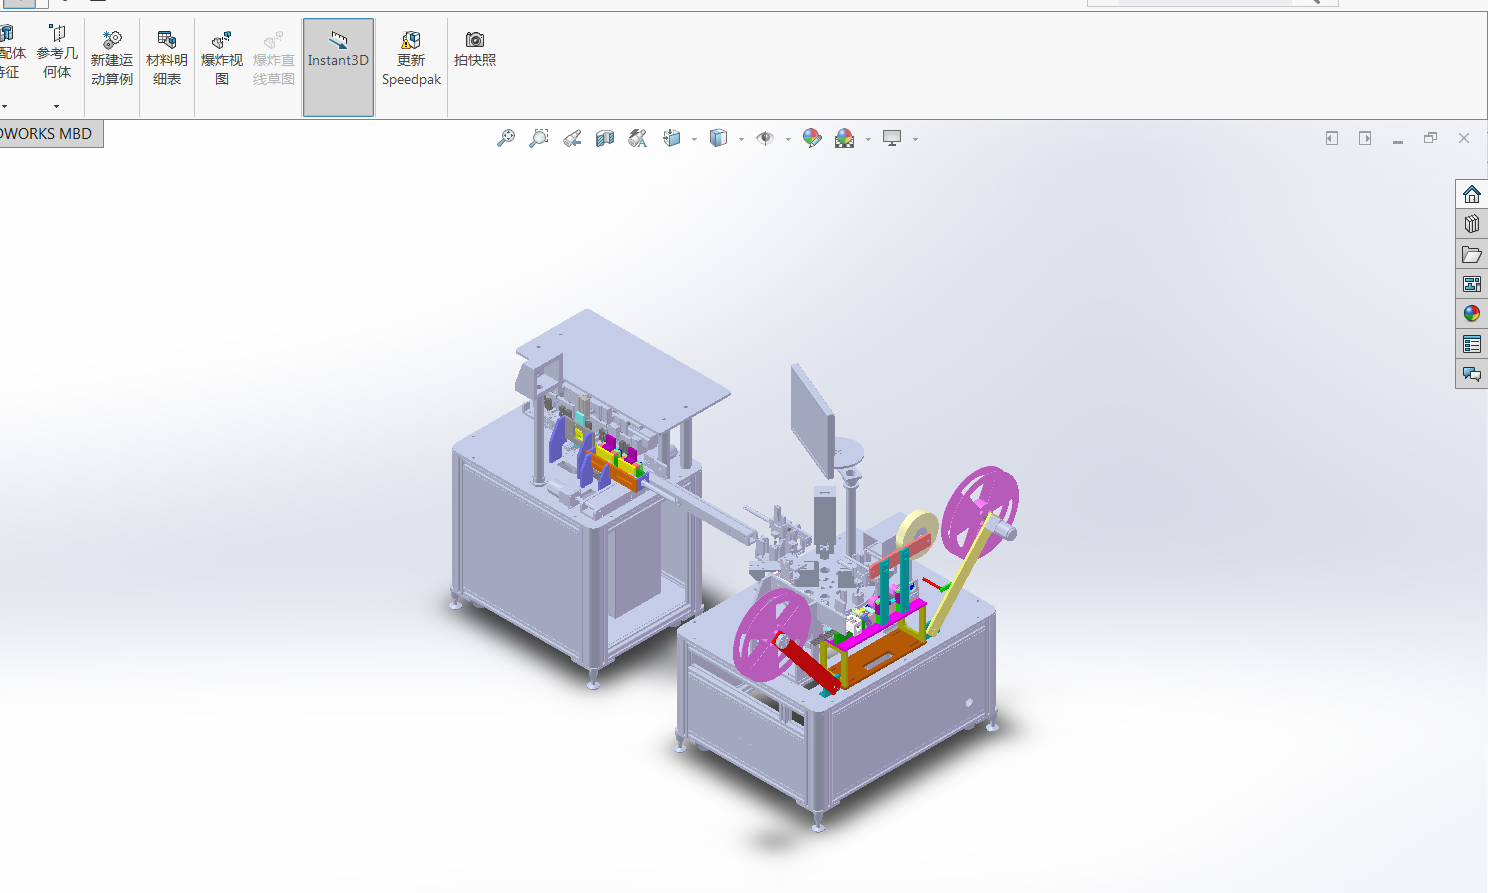Open the File Explorer folder pane tab

1471,254
